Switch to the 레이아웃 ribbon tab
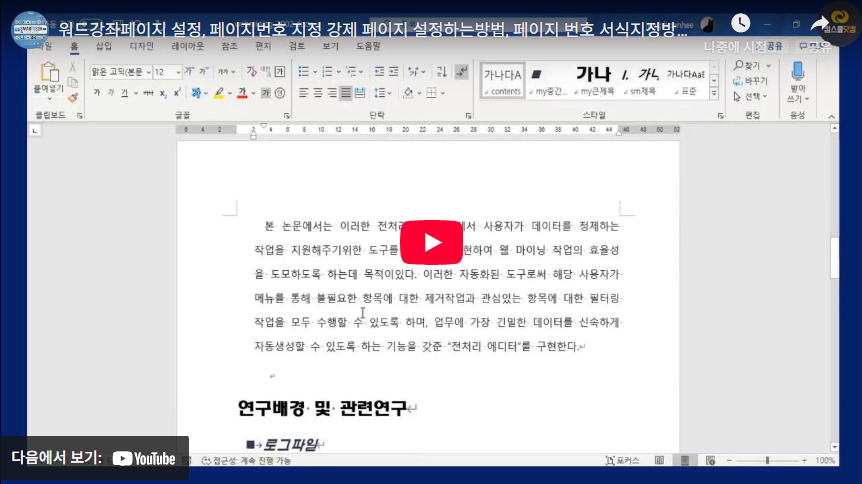The image size is (862, 484). (187, 46)
